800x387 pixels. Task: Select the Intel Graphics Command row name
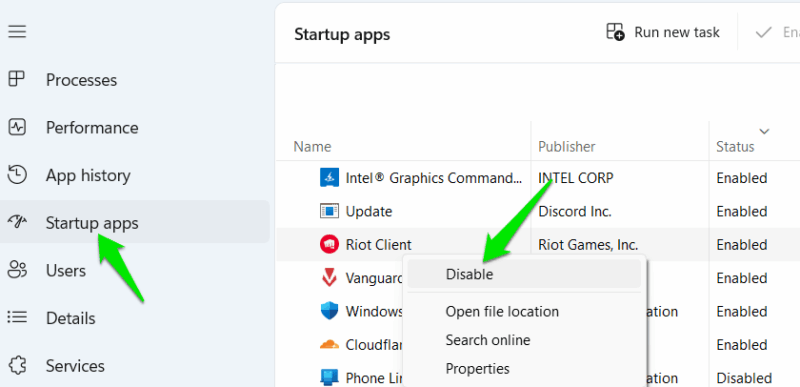coord(434,178)
